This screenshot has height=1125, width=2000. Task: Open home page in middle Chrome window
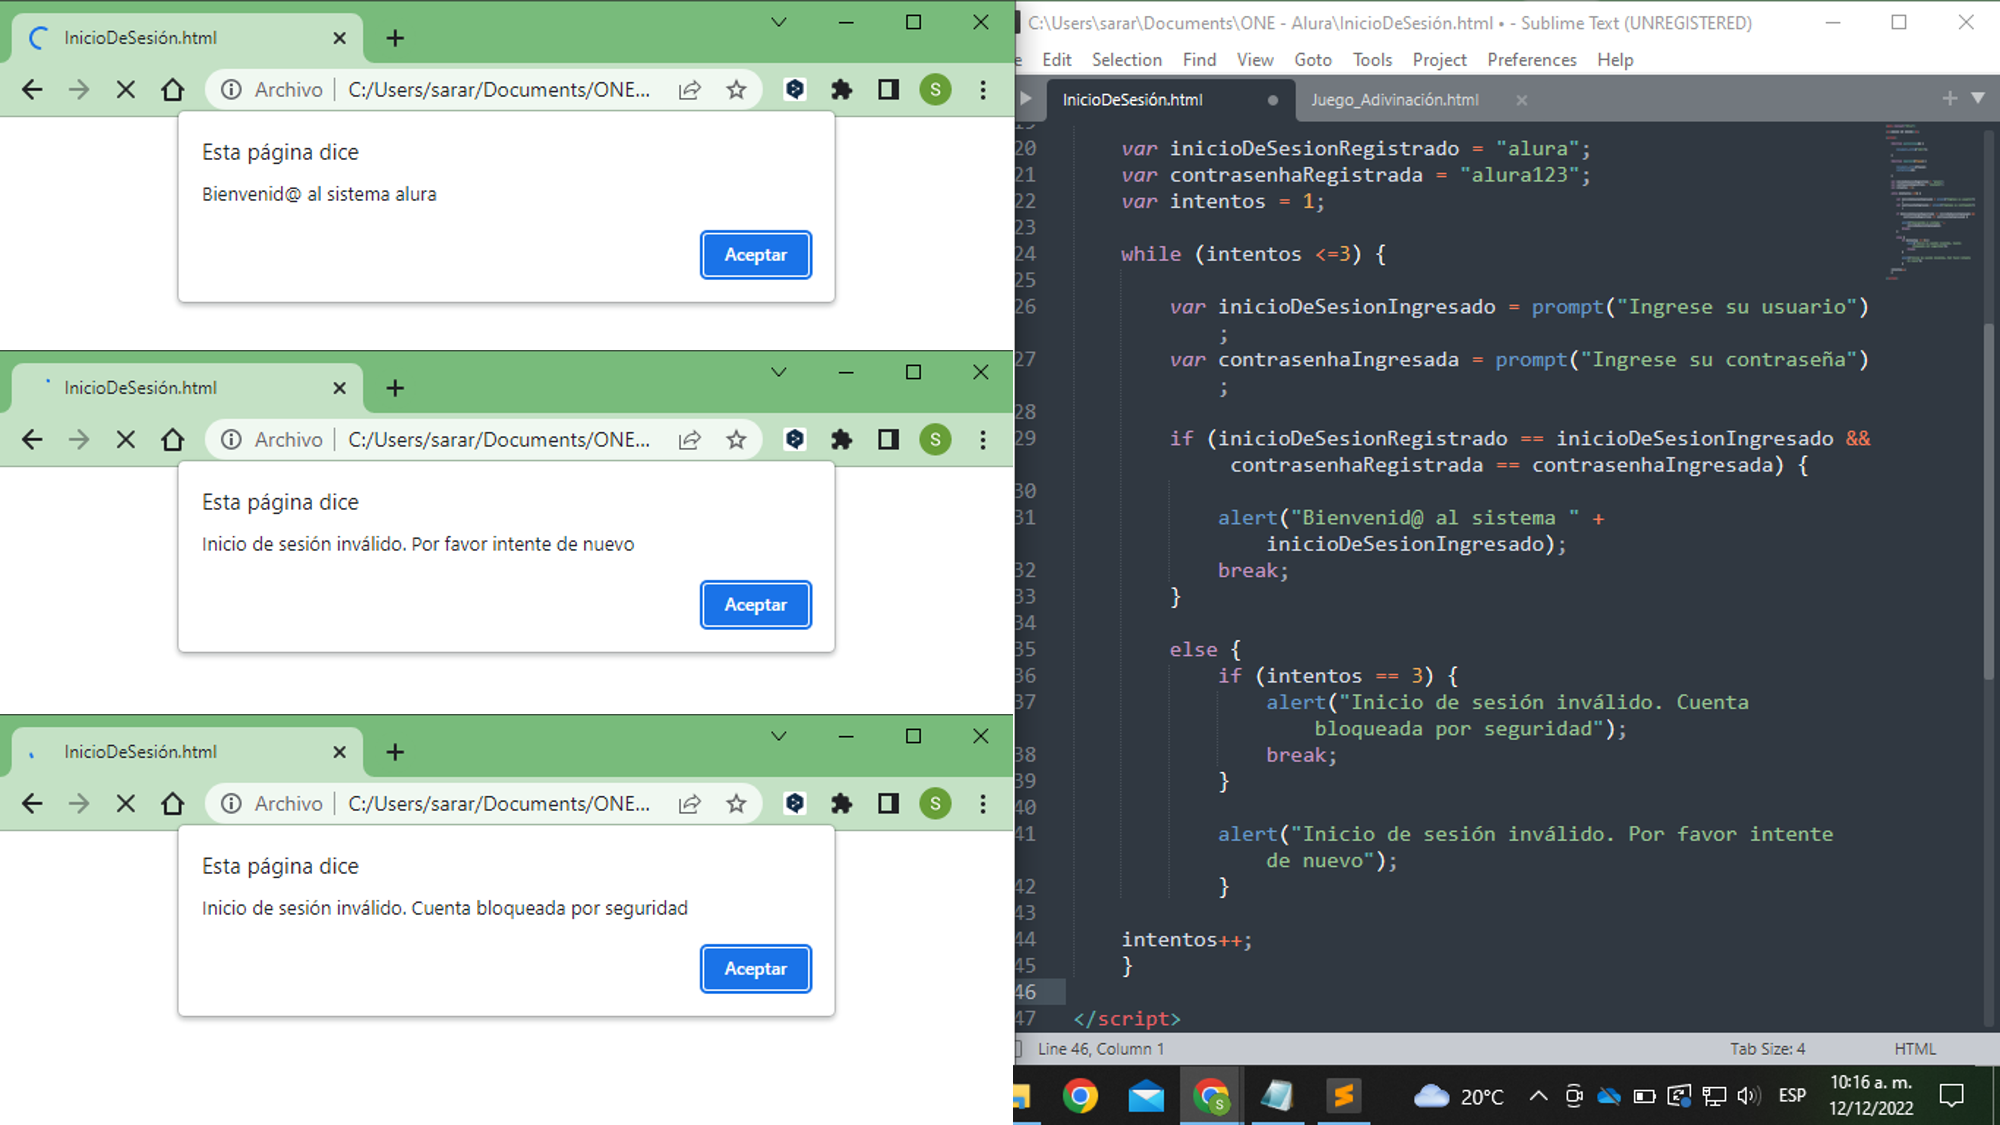pos(173,440)
